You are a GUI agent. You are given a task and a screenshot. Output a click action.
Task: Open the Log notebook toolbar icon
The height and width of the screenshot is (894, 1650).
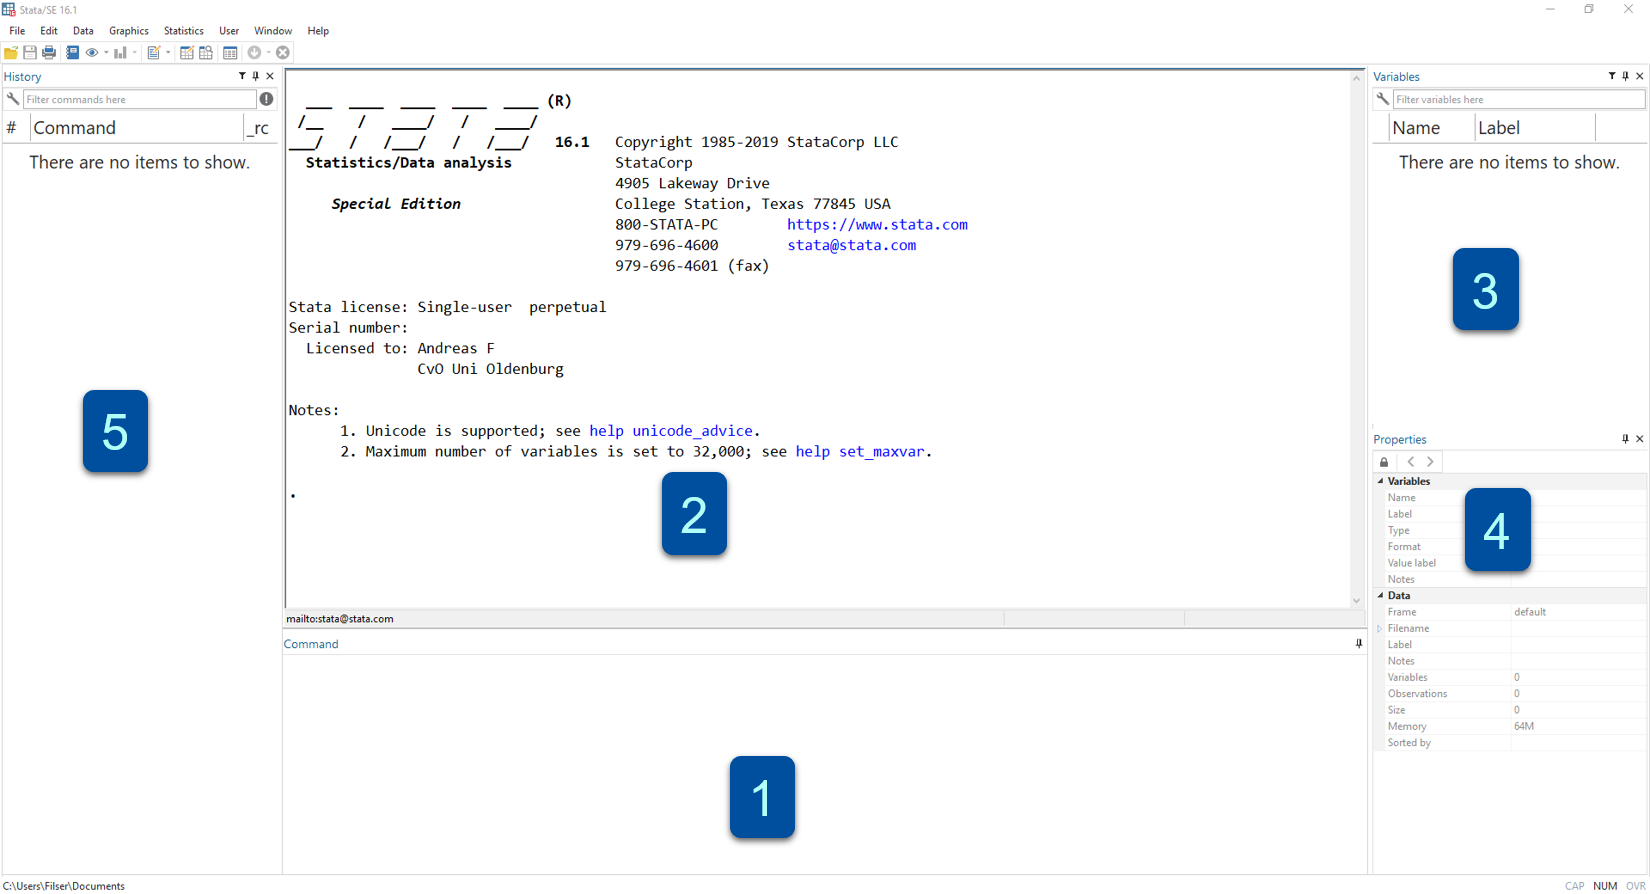click(x=73, y=52)
